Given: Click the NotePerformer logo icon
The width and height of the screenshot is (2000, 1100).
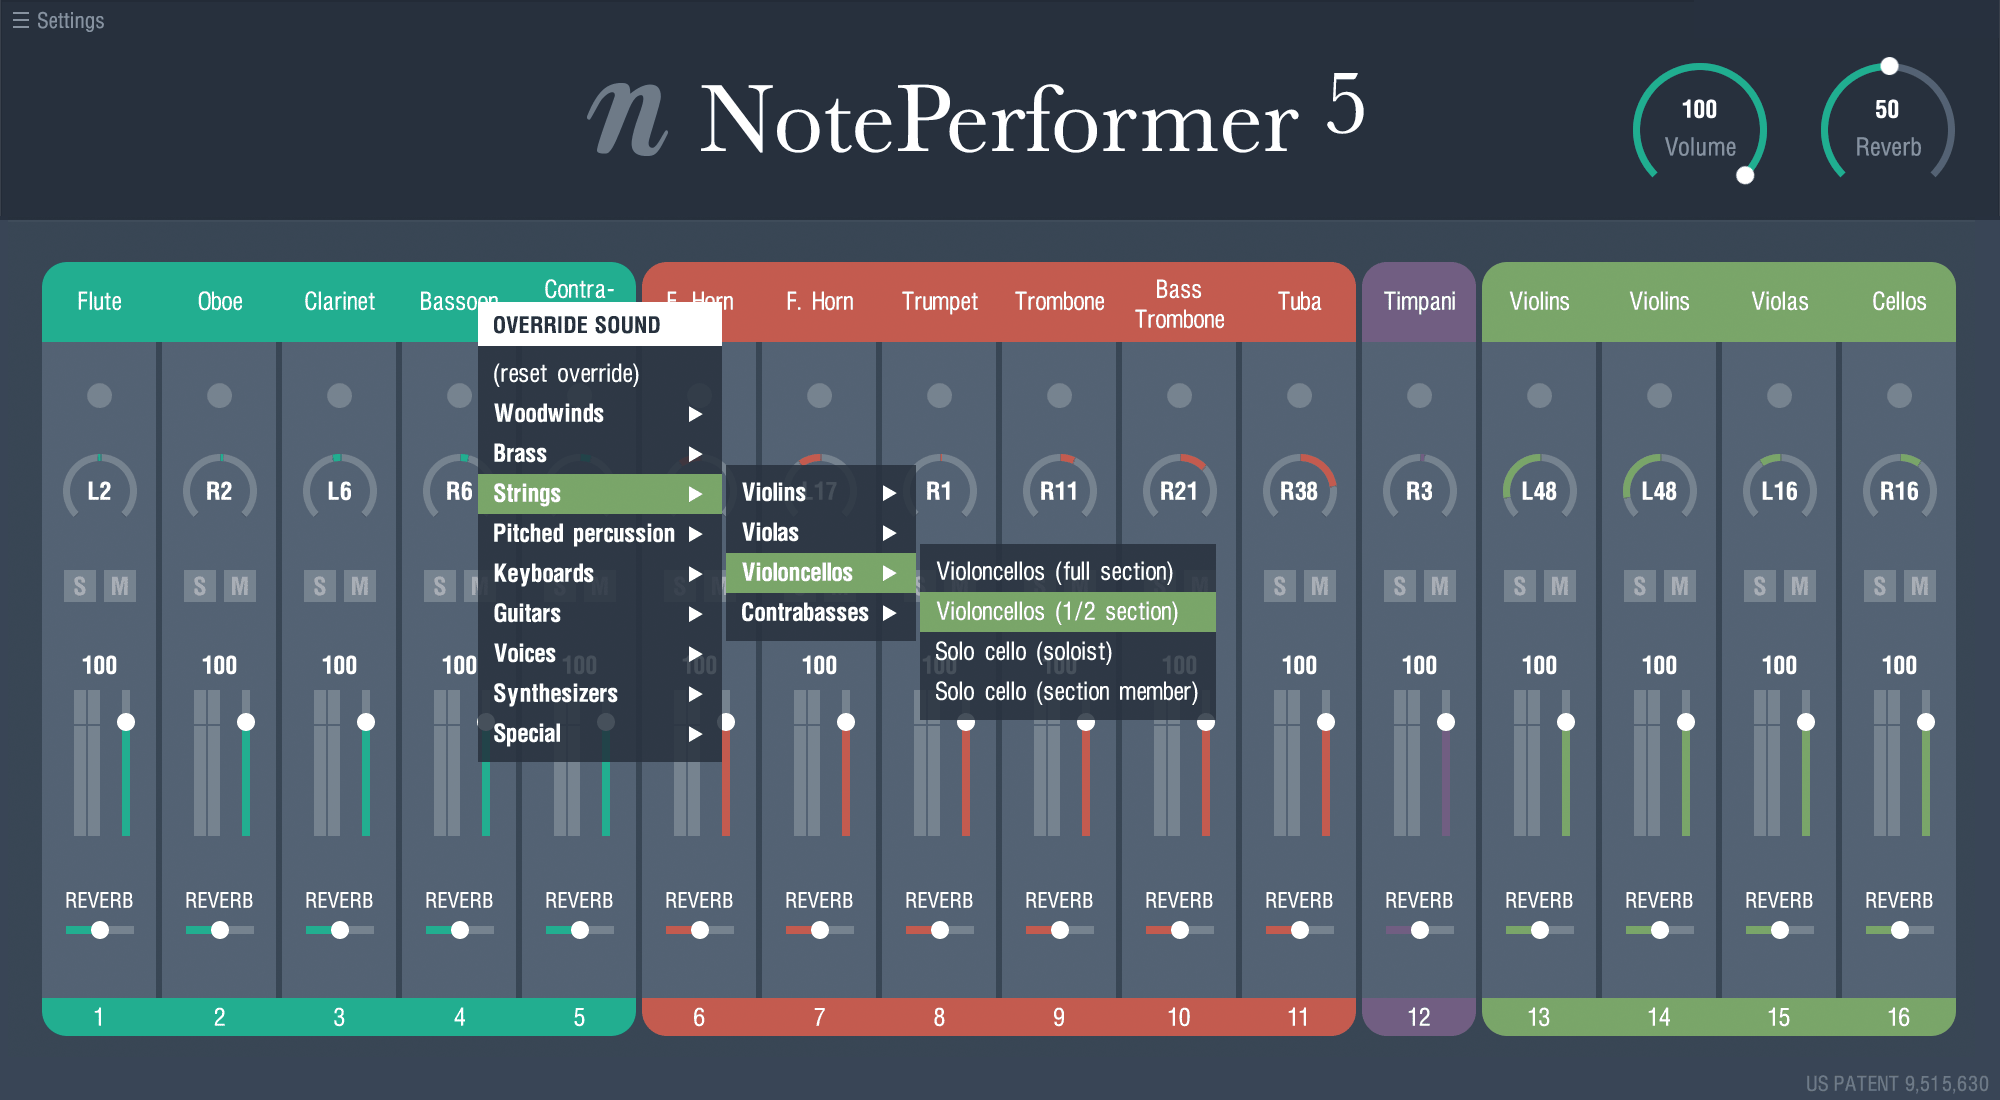Looking at the screenshot, I should pyautogui.click(x=627, y=120).
